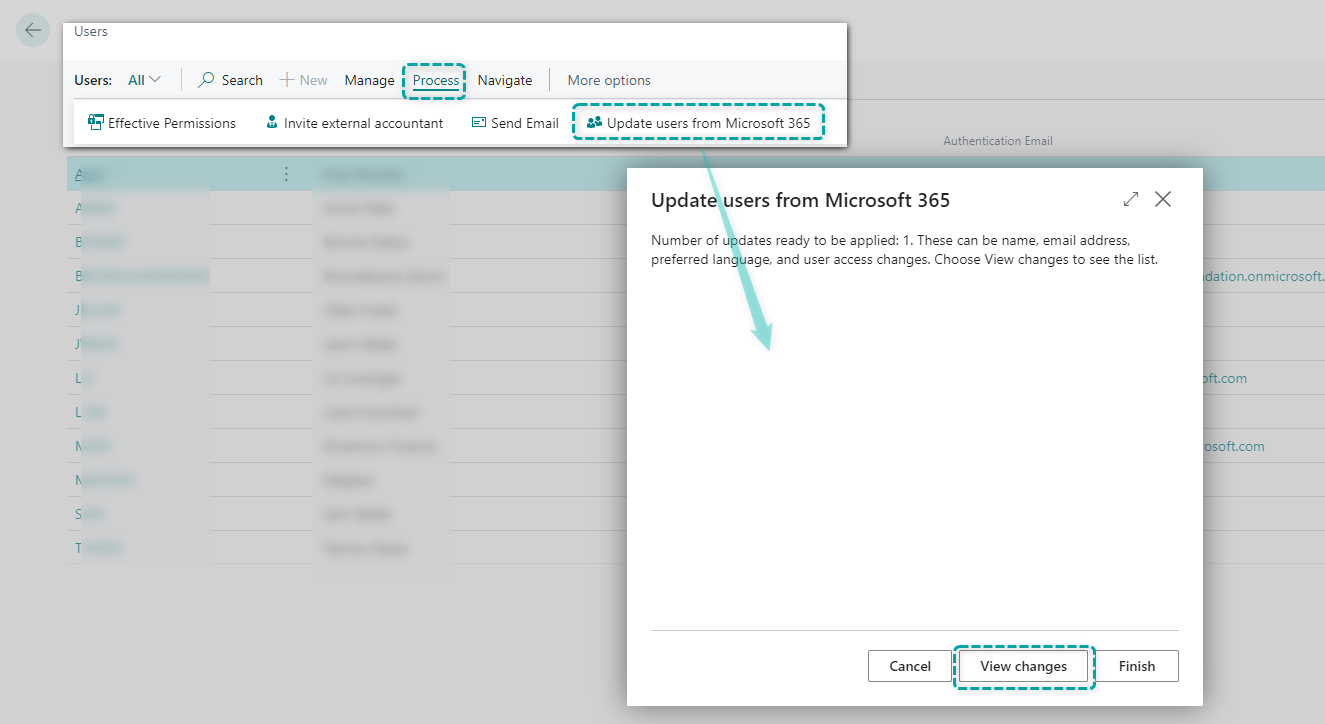
Task: Click the Invite external accountant icon
Action: tap(271, 123)
